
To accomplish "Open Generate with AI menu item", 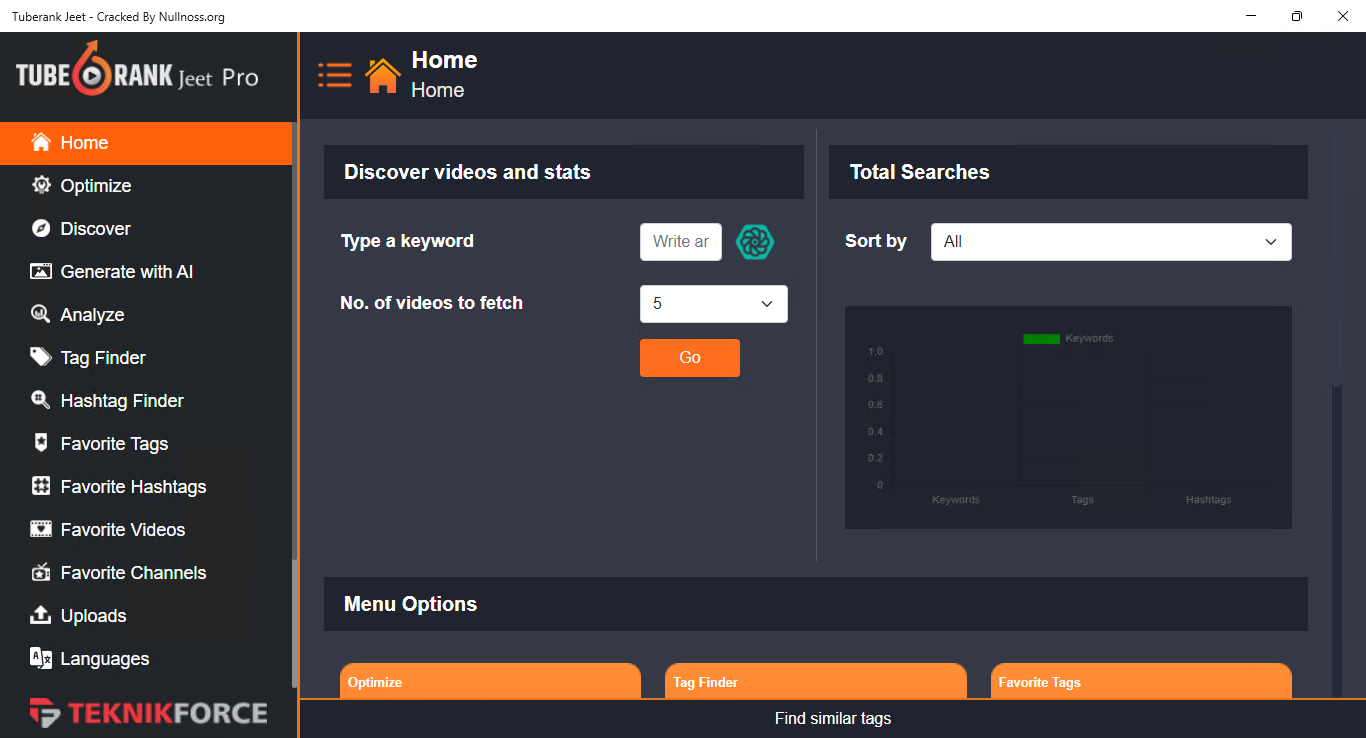I will (x=146, y=272).
